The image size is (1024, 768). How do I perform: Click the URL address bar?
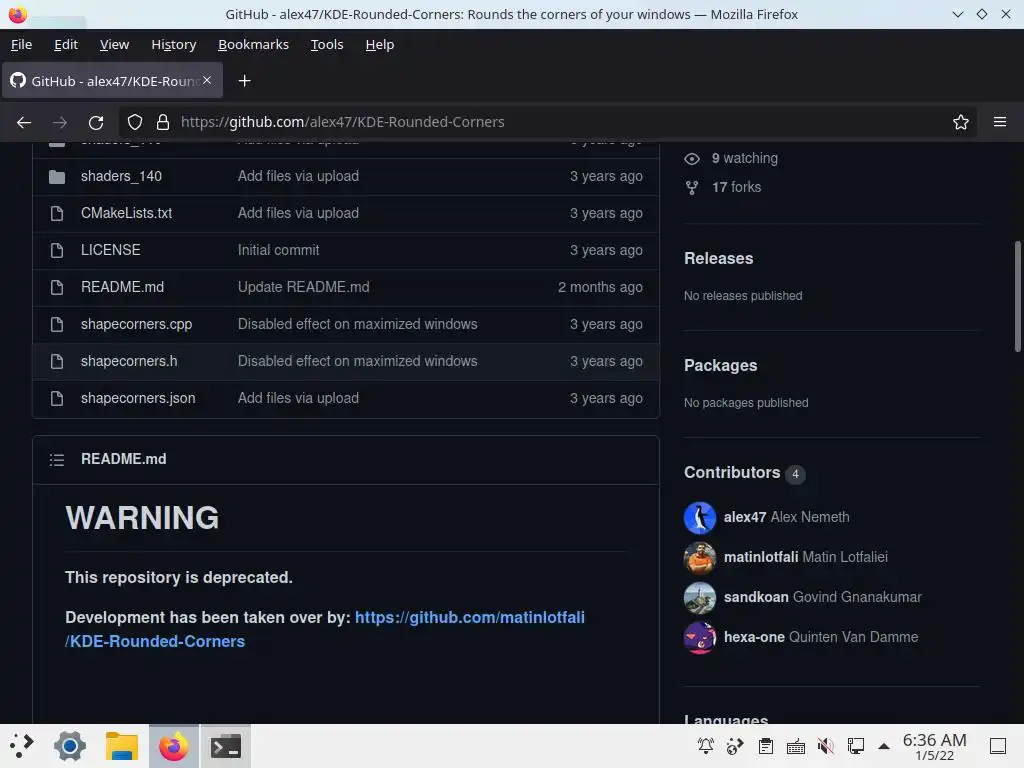click(x=549, y=122)
